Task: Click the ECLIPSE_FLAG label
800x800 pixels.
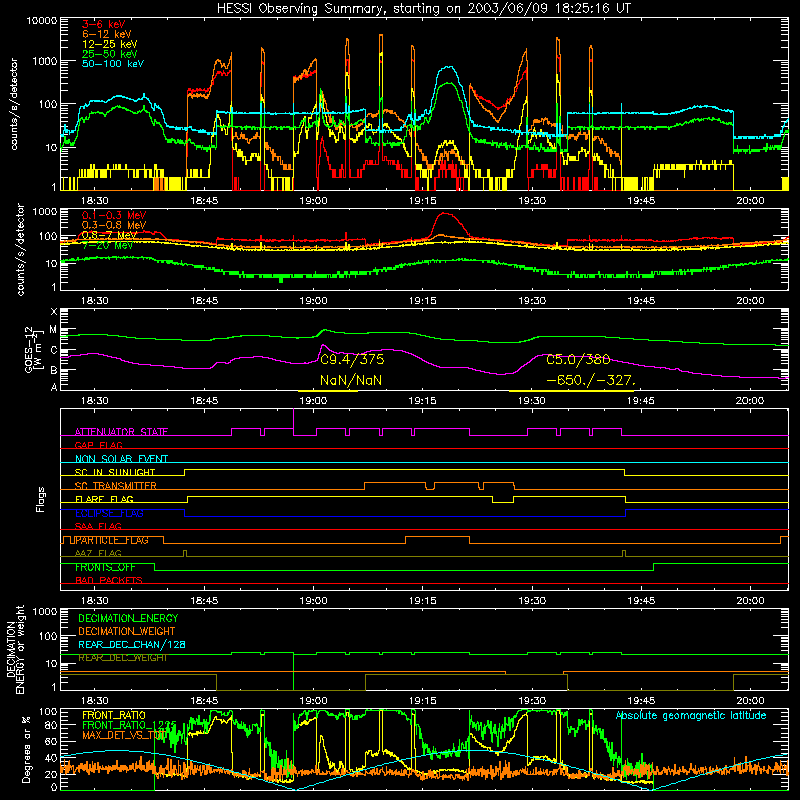Action: (x=109, y=513)
